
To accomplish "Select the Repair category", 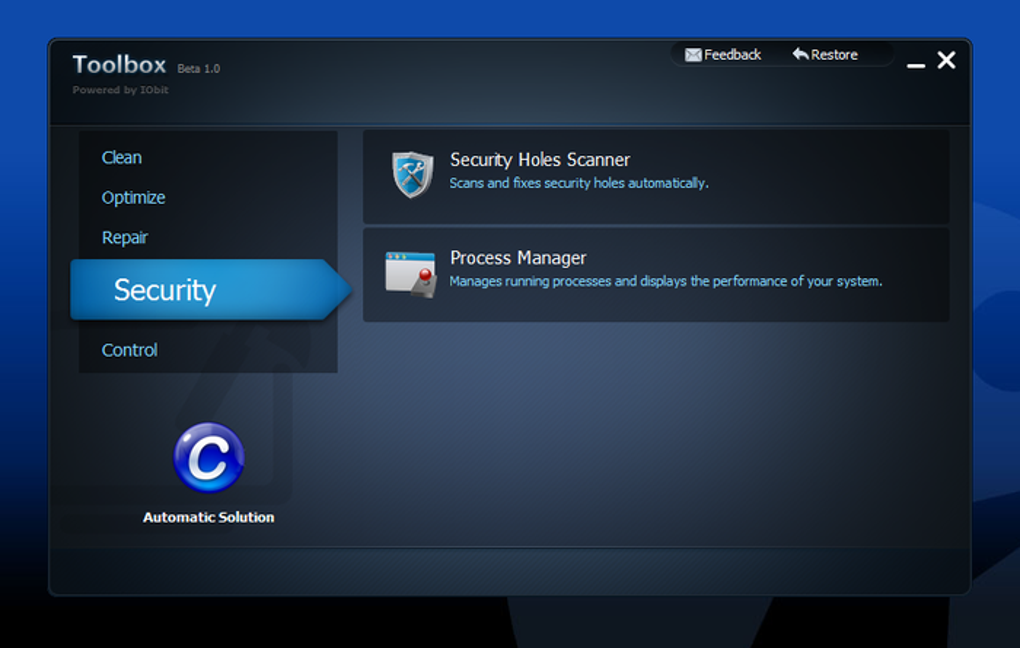I will (x=125, y=237).
